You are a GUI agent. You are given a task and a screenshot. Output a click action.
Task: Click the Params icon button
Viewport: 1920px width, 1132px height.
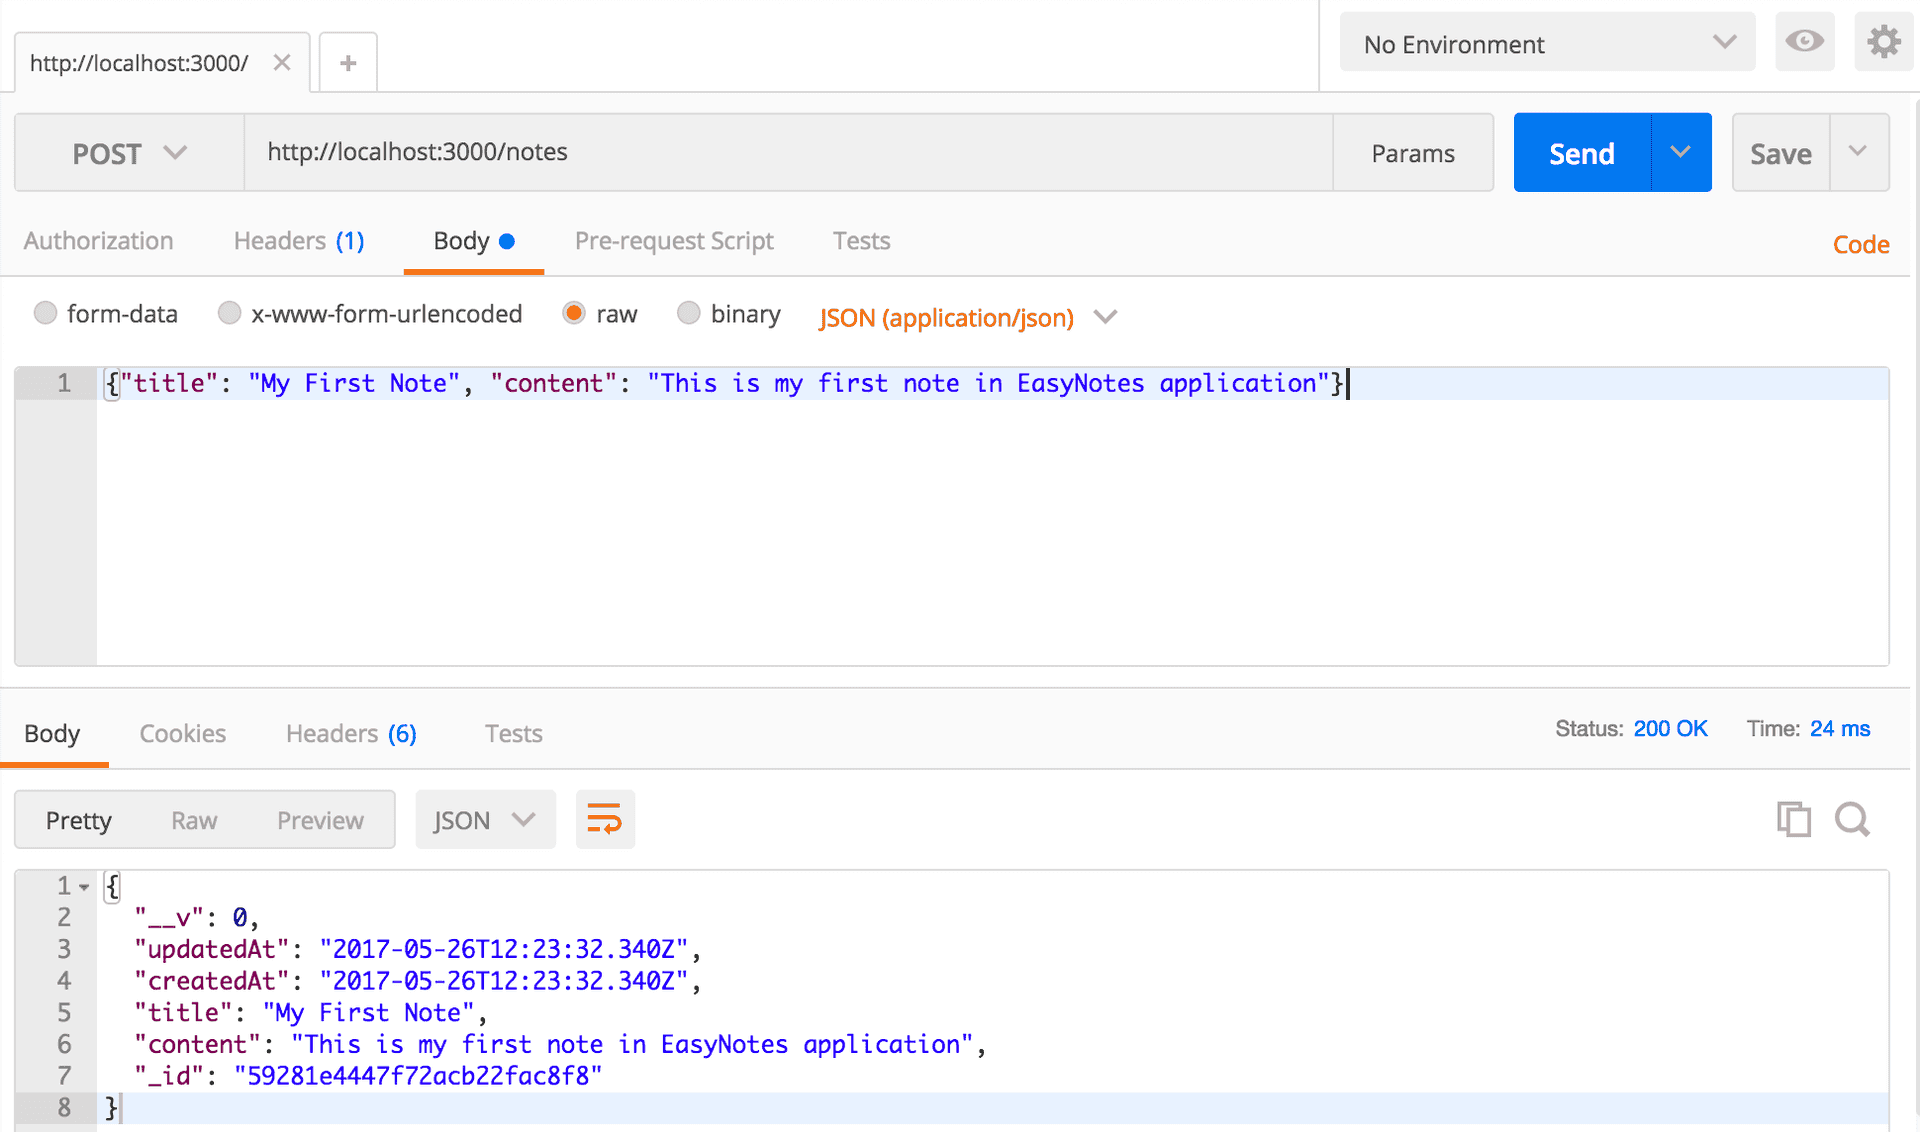pyautogui.click(x=1412, y=152)
